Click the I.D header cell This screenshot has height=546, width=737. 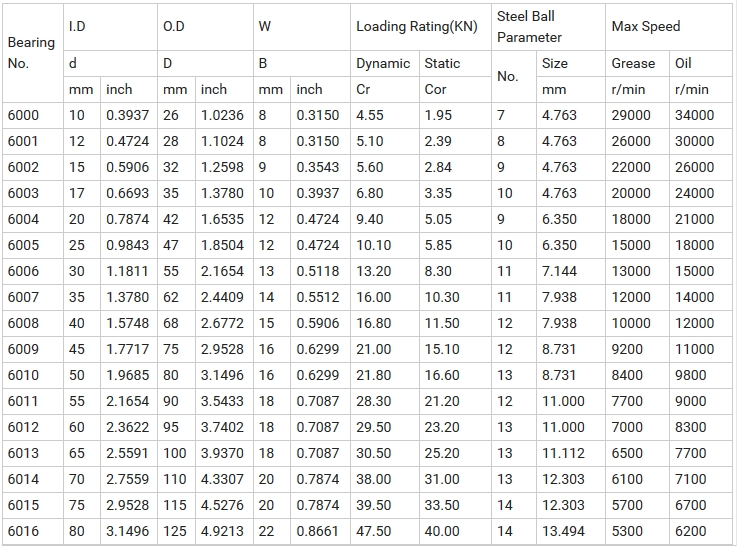110,27
